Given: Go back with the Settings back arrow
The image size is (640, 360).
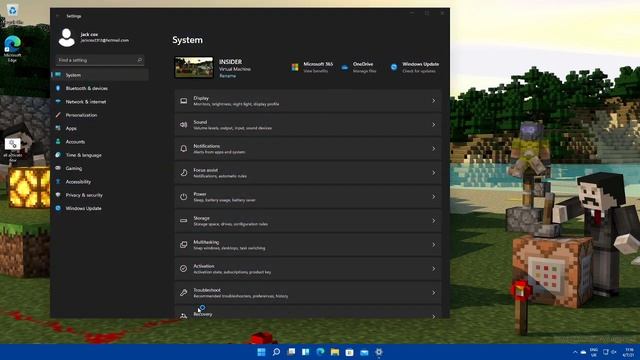Looking at the screenshot, I should (x=58, y=16).
